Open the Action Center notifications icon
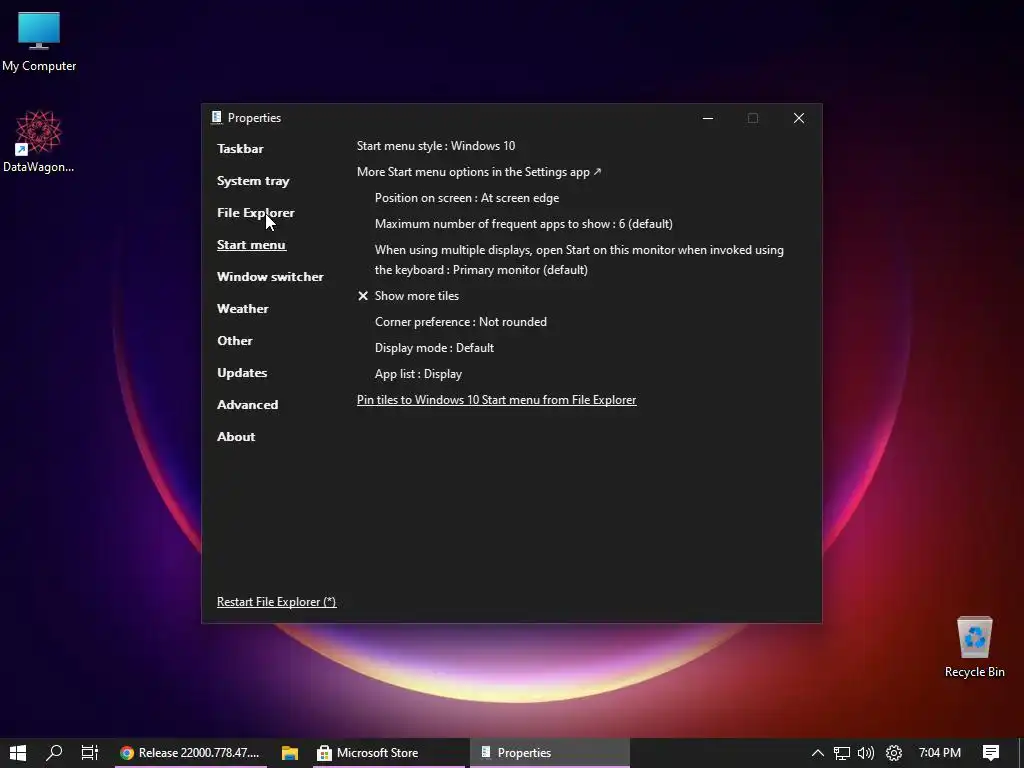The height and width of the screenshot is (768, 1024). (991, 752)
